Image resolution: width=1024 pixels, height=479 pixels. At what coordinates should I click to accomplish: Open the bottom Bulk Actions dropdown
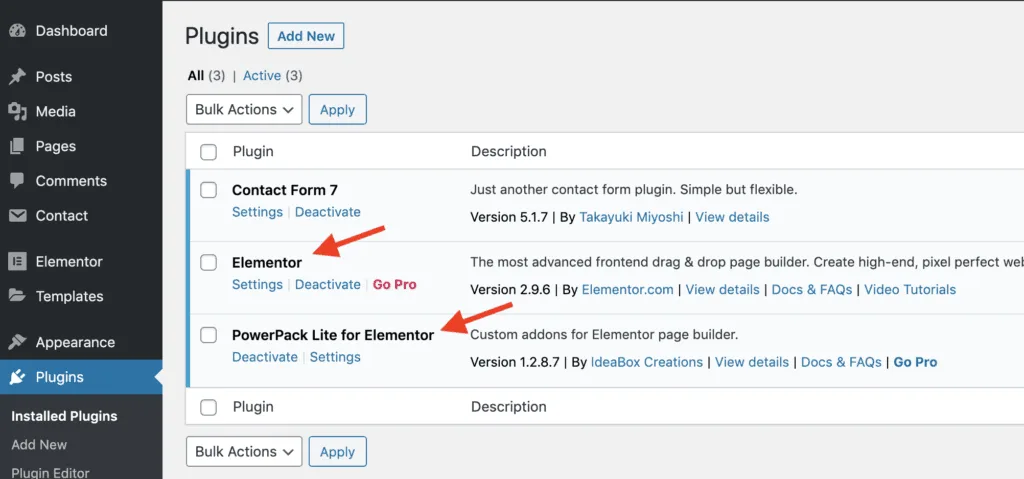tap(244, 452)
